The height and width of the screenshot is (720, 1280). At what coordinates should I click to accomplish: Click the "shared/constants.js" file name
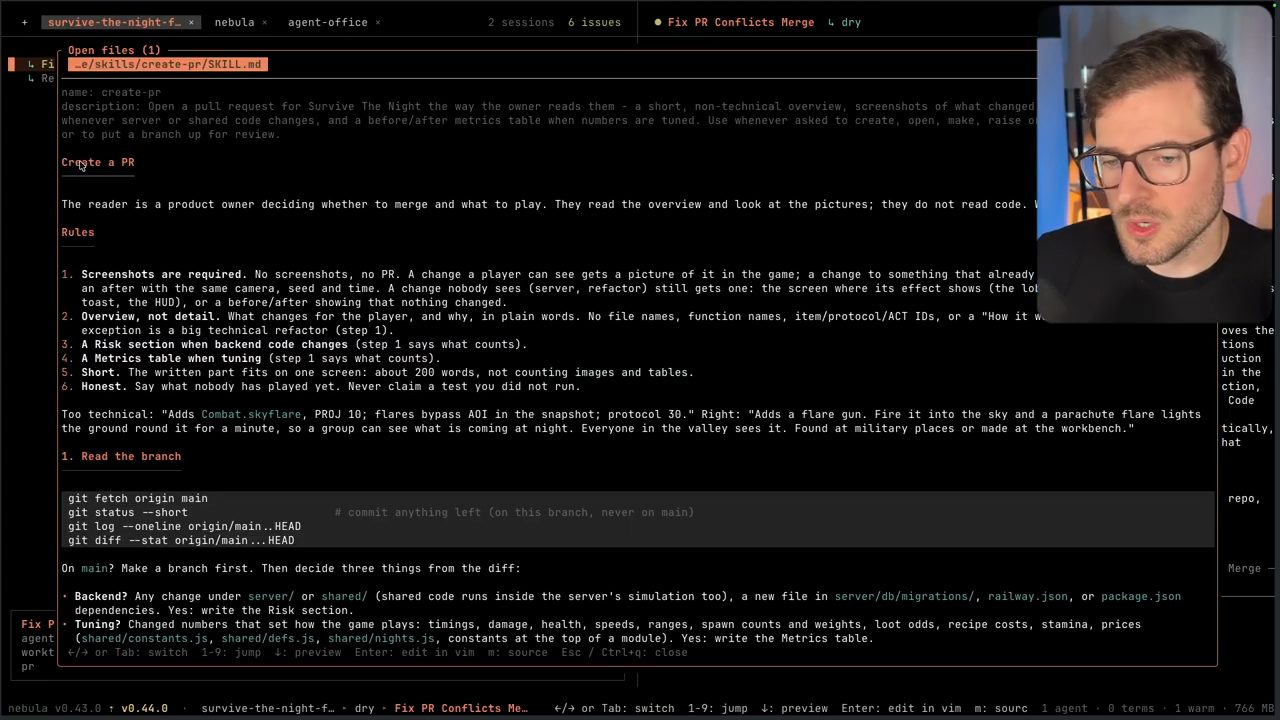click(x=144, y=638)
